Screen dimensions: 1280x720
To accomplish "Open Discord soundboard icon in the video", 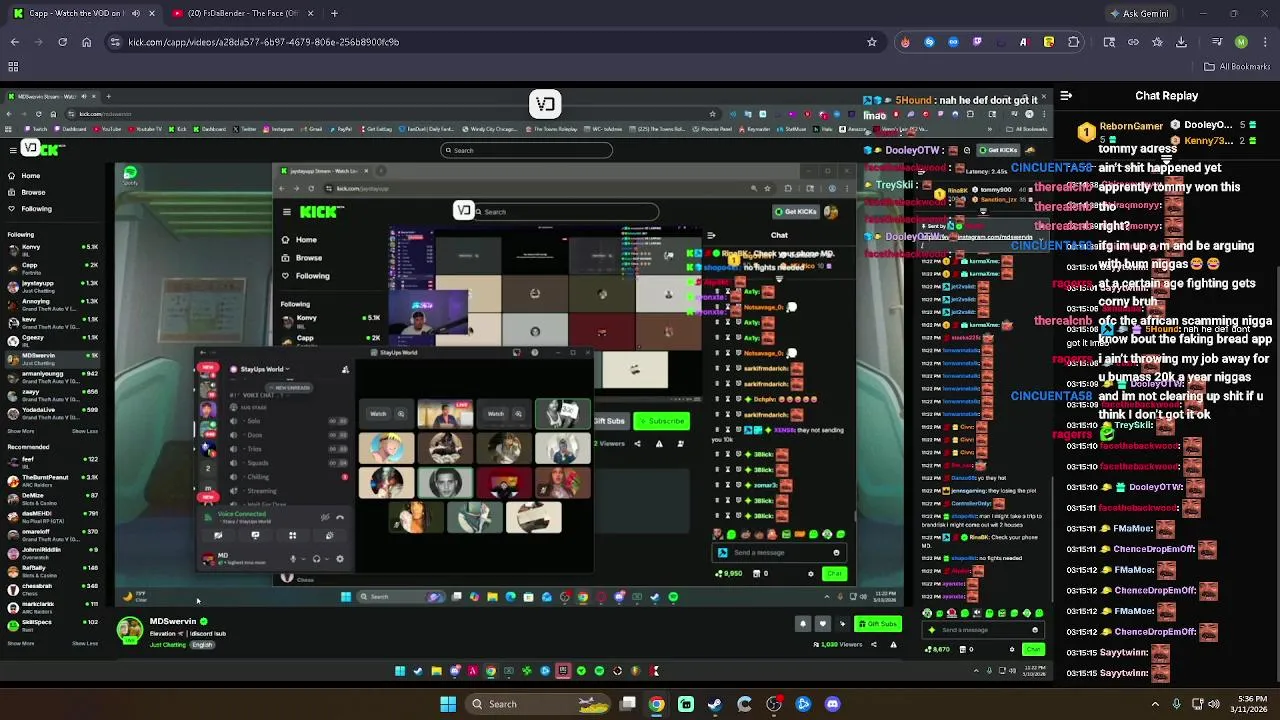I will [329, 535].
